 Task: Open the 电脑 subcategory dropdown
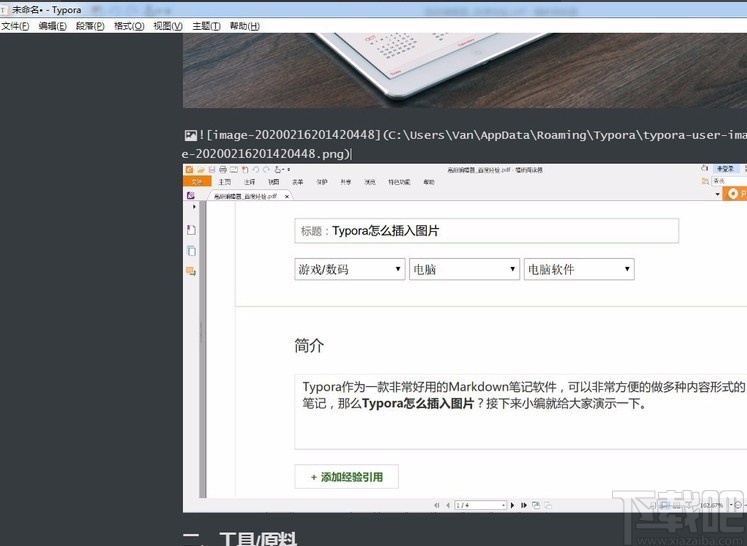coord(464,269)
